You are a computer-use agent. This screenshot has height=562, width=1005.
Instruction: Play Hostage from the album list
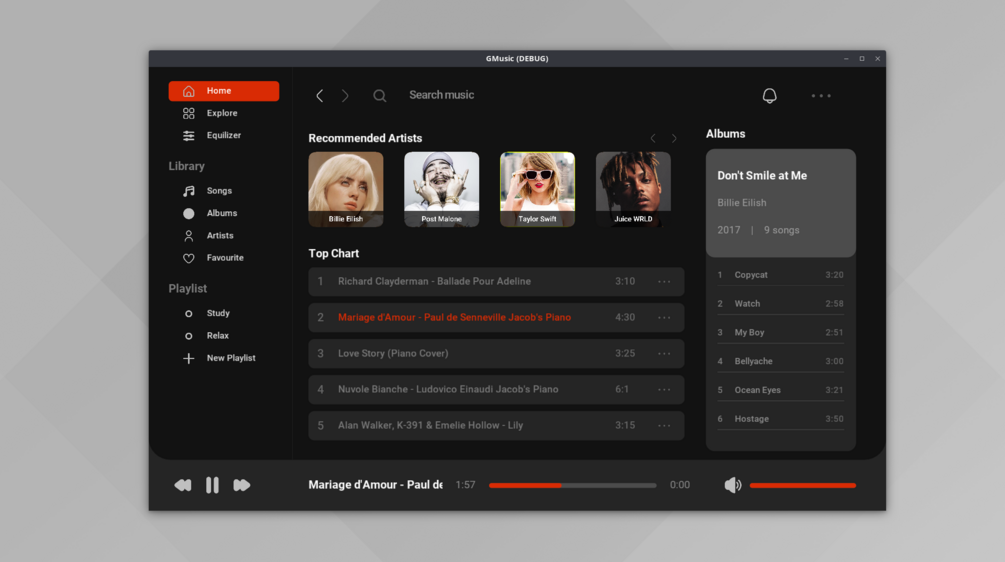(781, 419)
